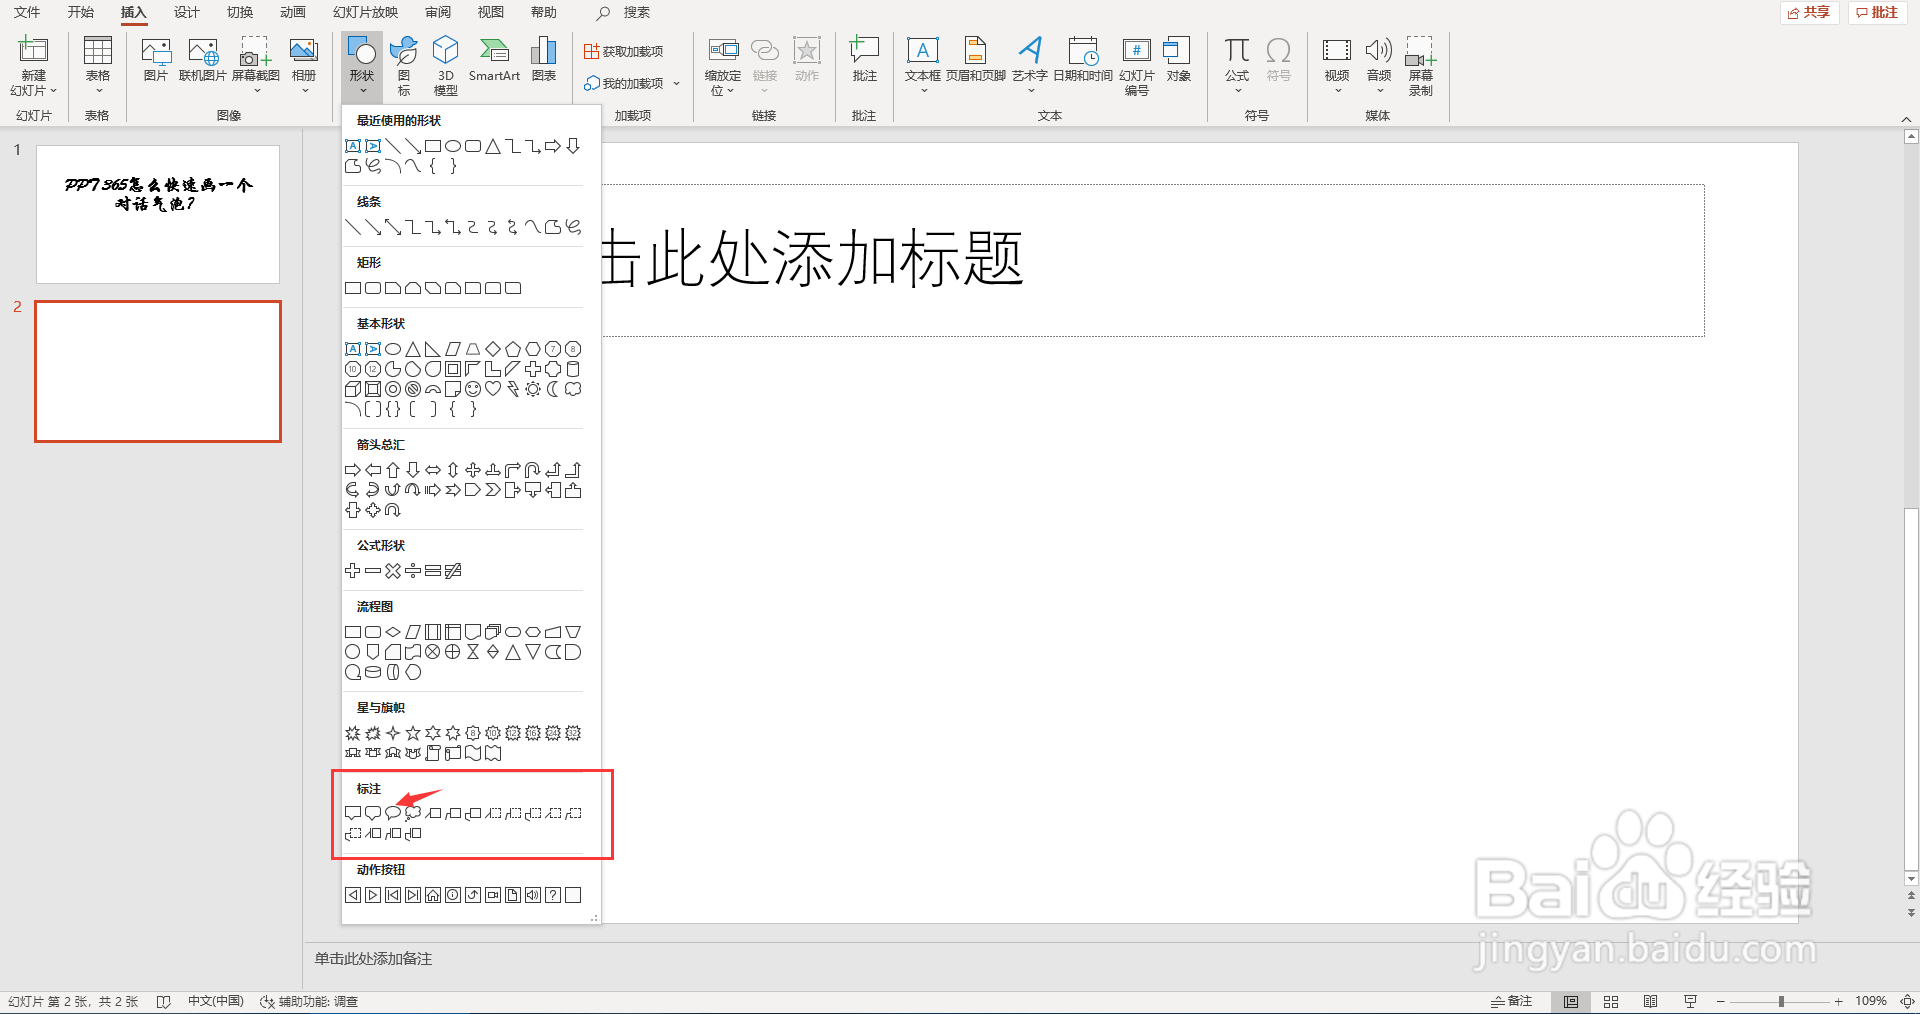This screenshot has width=1920, height=1014.
Task: Switch to Slide Sorter view in status bar
Action: click(x=1611, y=1001)
